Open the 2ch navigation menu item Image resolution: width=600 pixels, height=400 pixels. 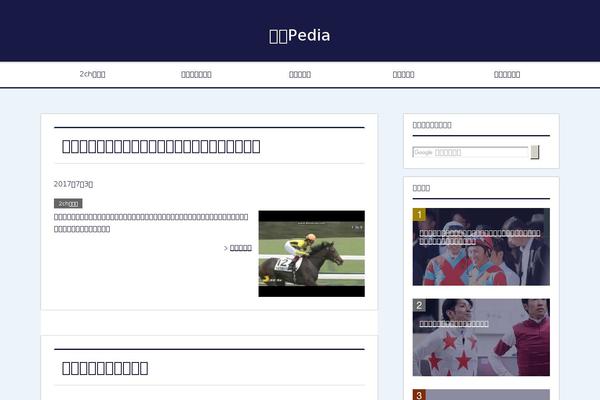pyautogui.click(x=92, y=74)
